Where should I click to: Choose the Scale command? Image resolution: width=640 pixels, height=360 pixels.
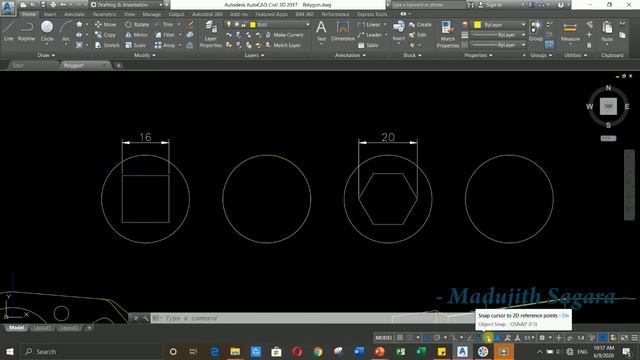click(x=136, y=45)
